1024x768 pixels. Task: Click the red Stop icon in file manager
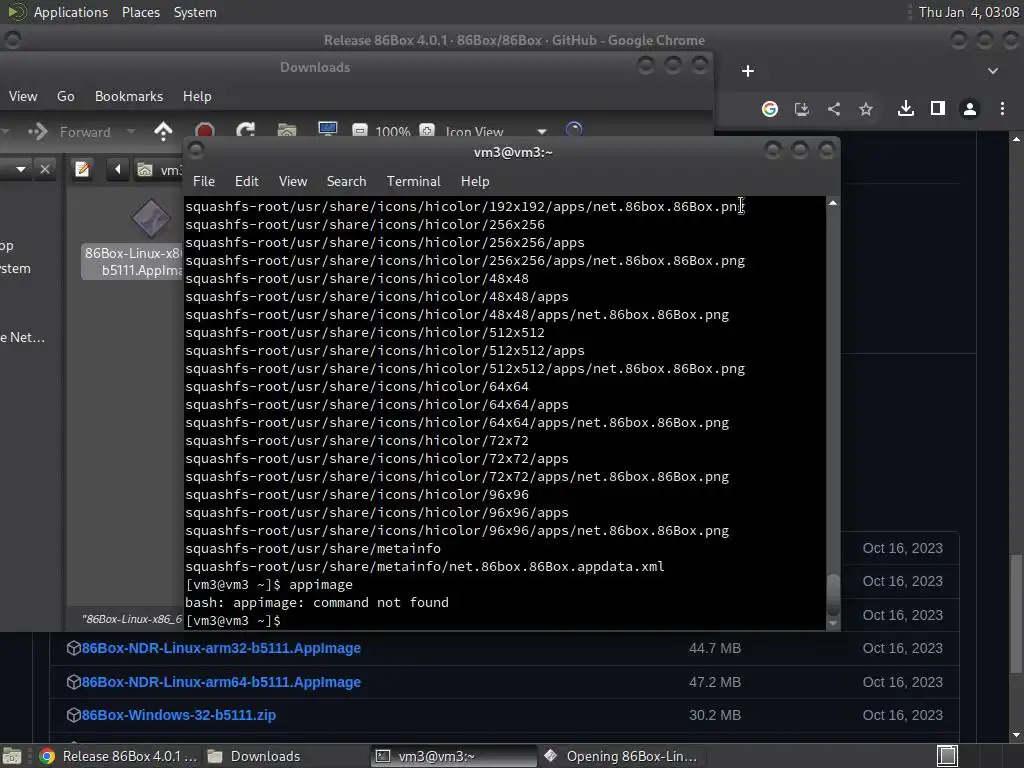click(x=204, y=131)
